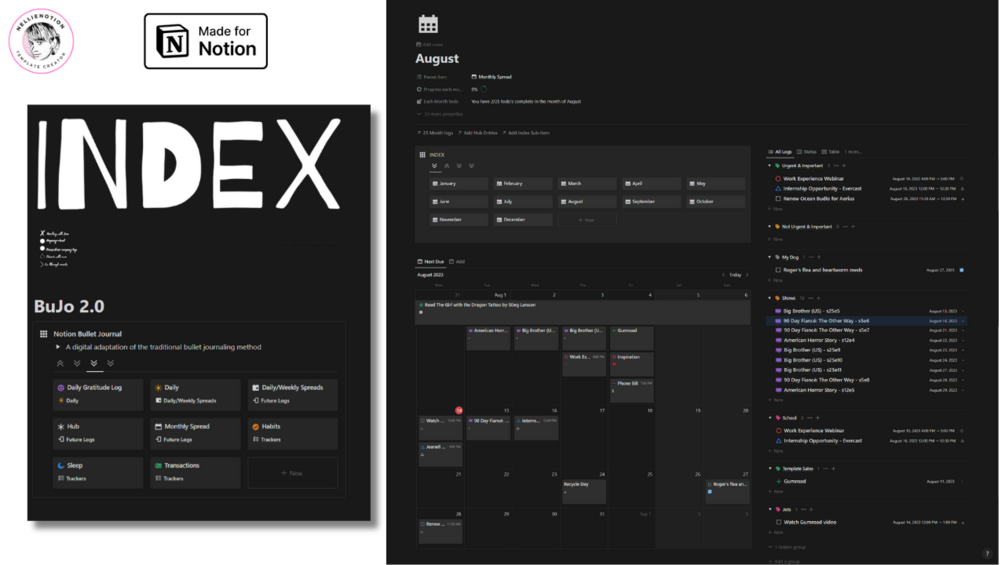Open the Daily Gratitude Log card

pyautogui.click(x=97, y=393)
